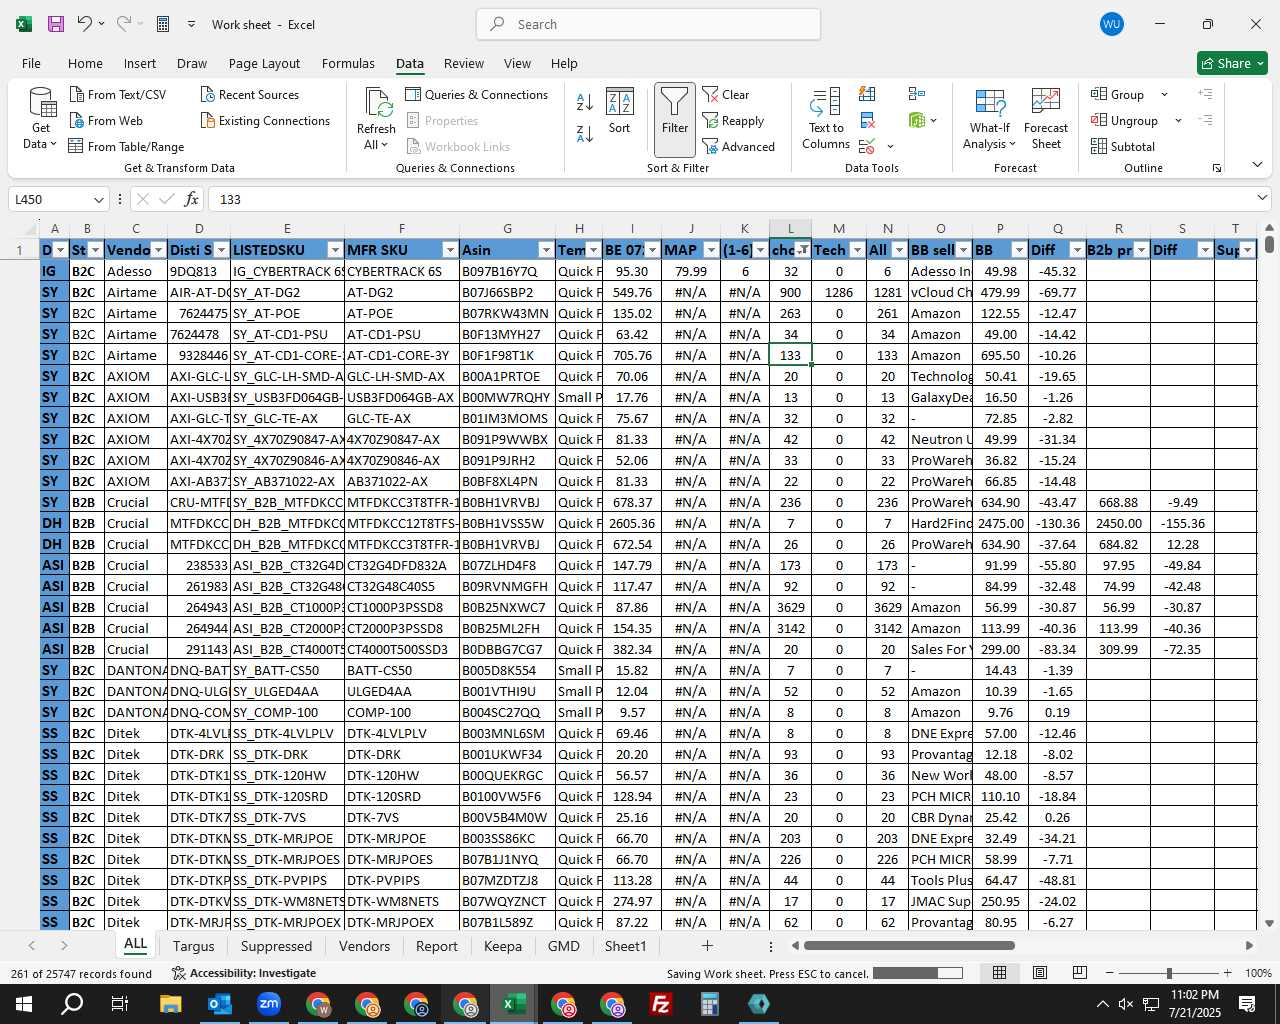Switch to the View ribbon tab

point(517,63)
